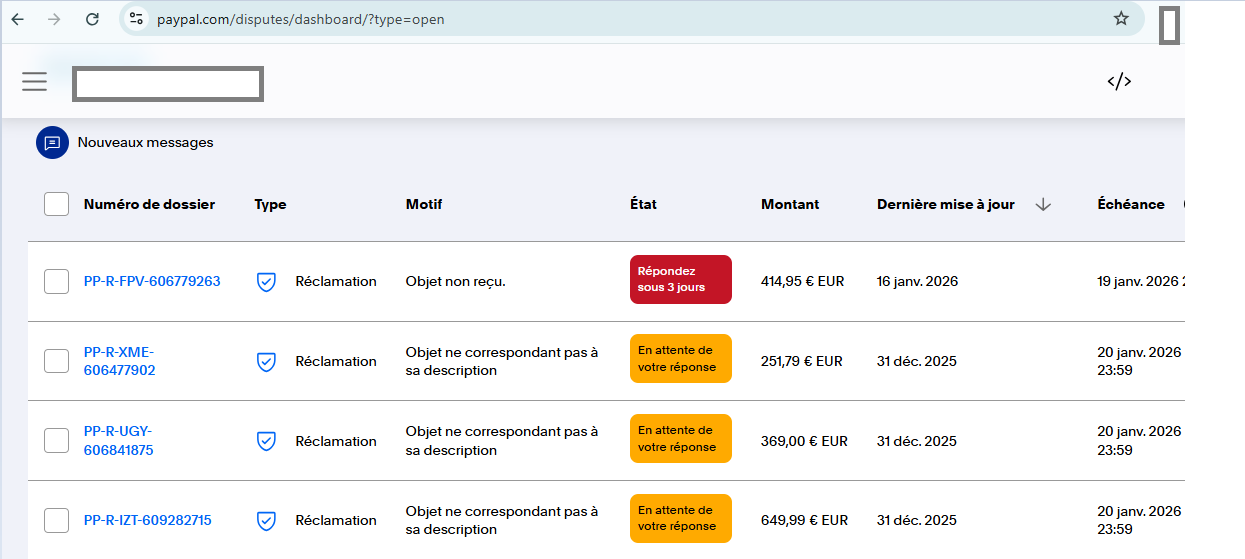Toggle the select-all checkbox in table header
Viewport: 1245px width, 559px height.
tap(57, 204)
